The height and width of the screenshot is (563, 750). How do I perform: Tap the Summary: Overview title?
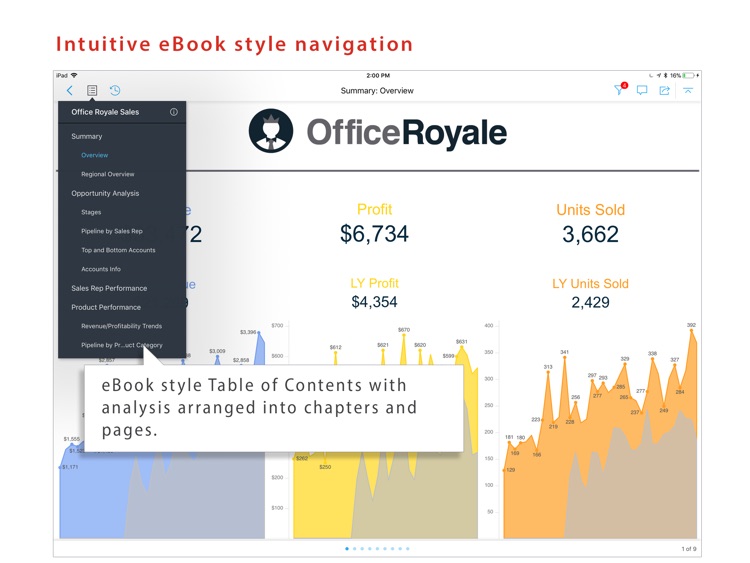tap(377, 90)
